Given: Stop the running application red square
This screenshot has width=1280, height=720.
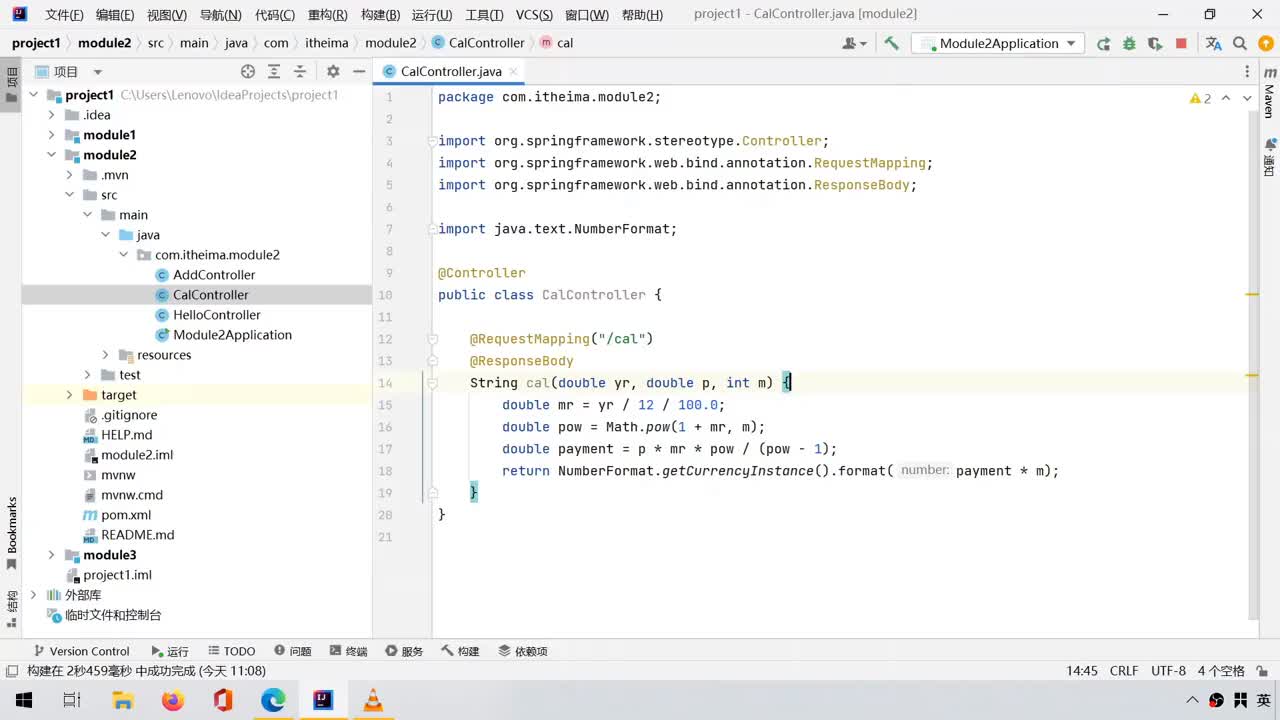Looking at the screenshot, I should (x=1181, y=43).
